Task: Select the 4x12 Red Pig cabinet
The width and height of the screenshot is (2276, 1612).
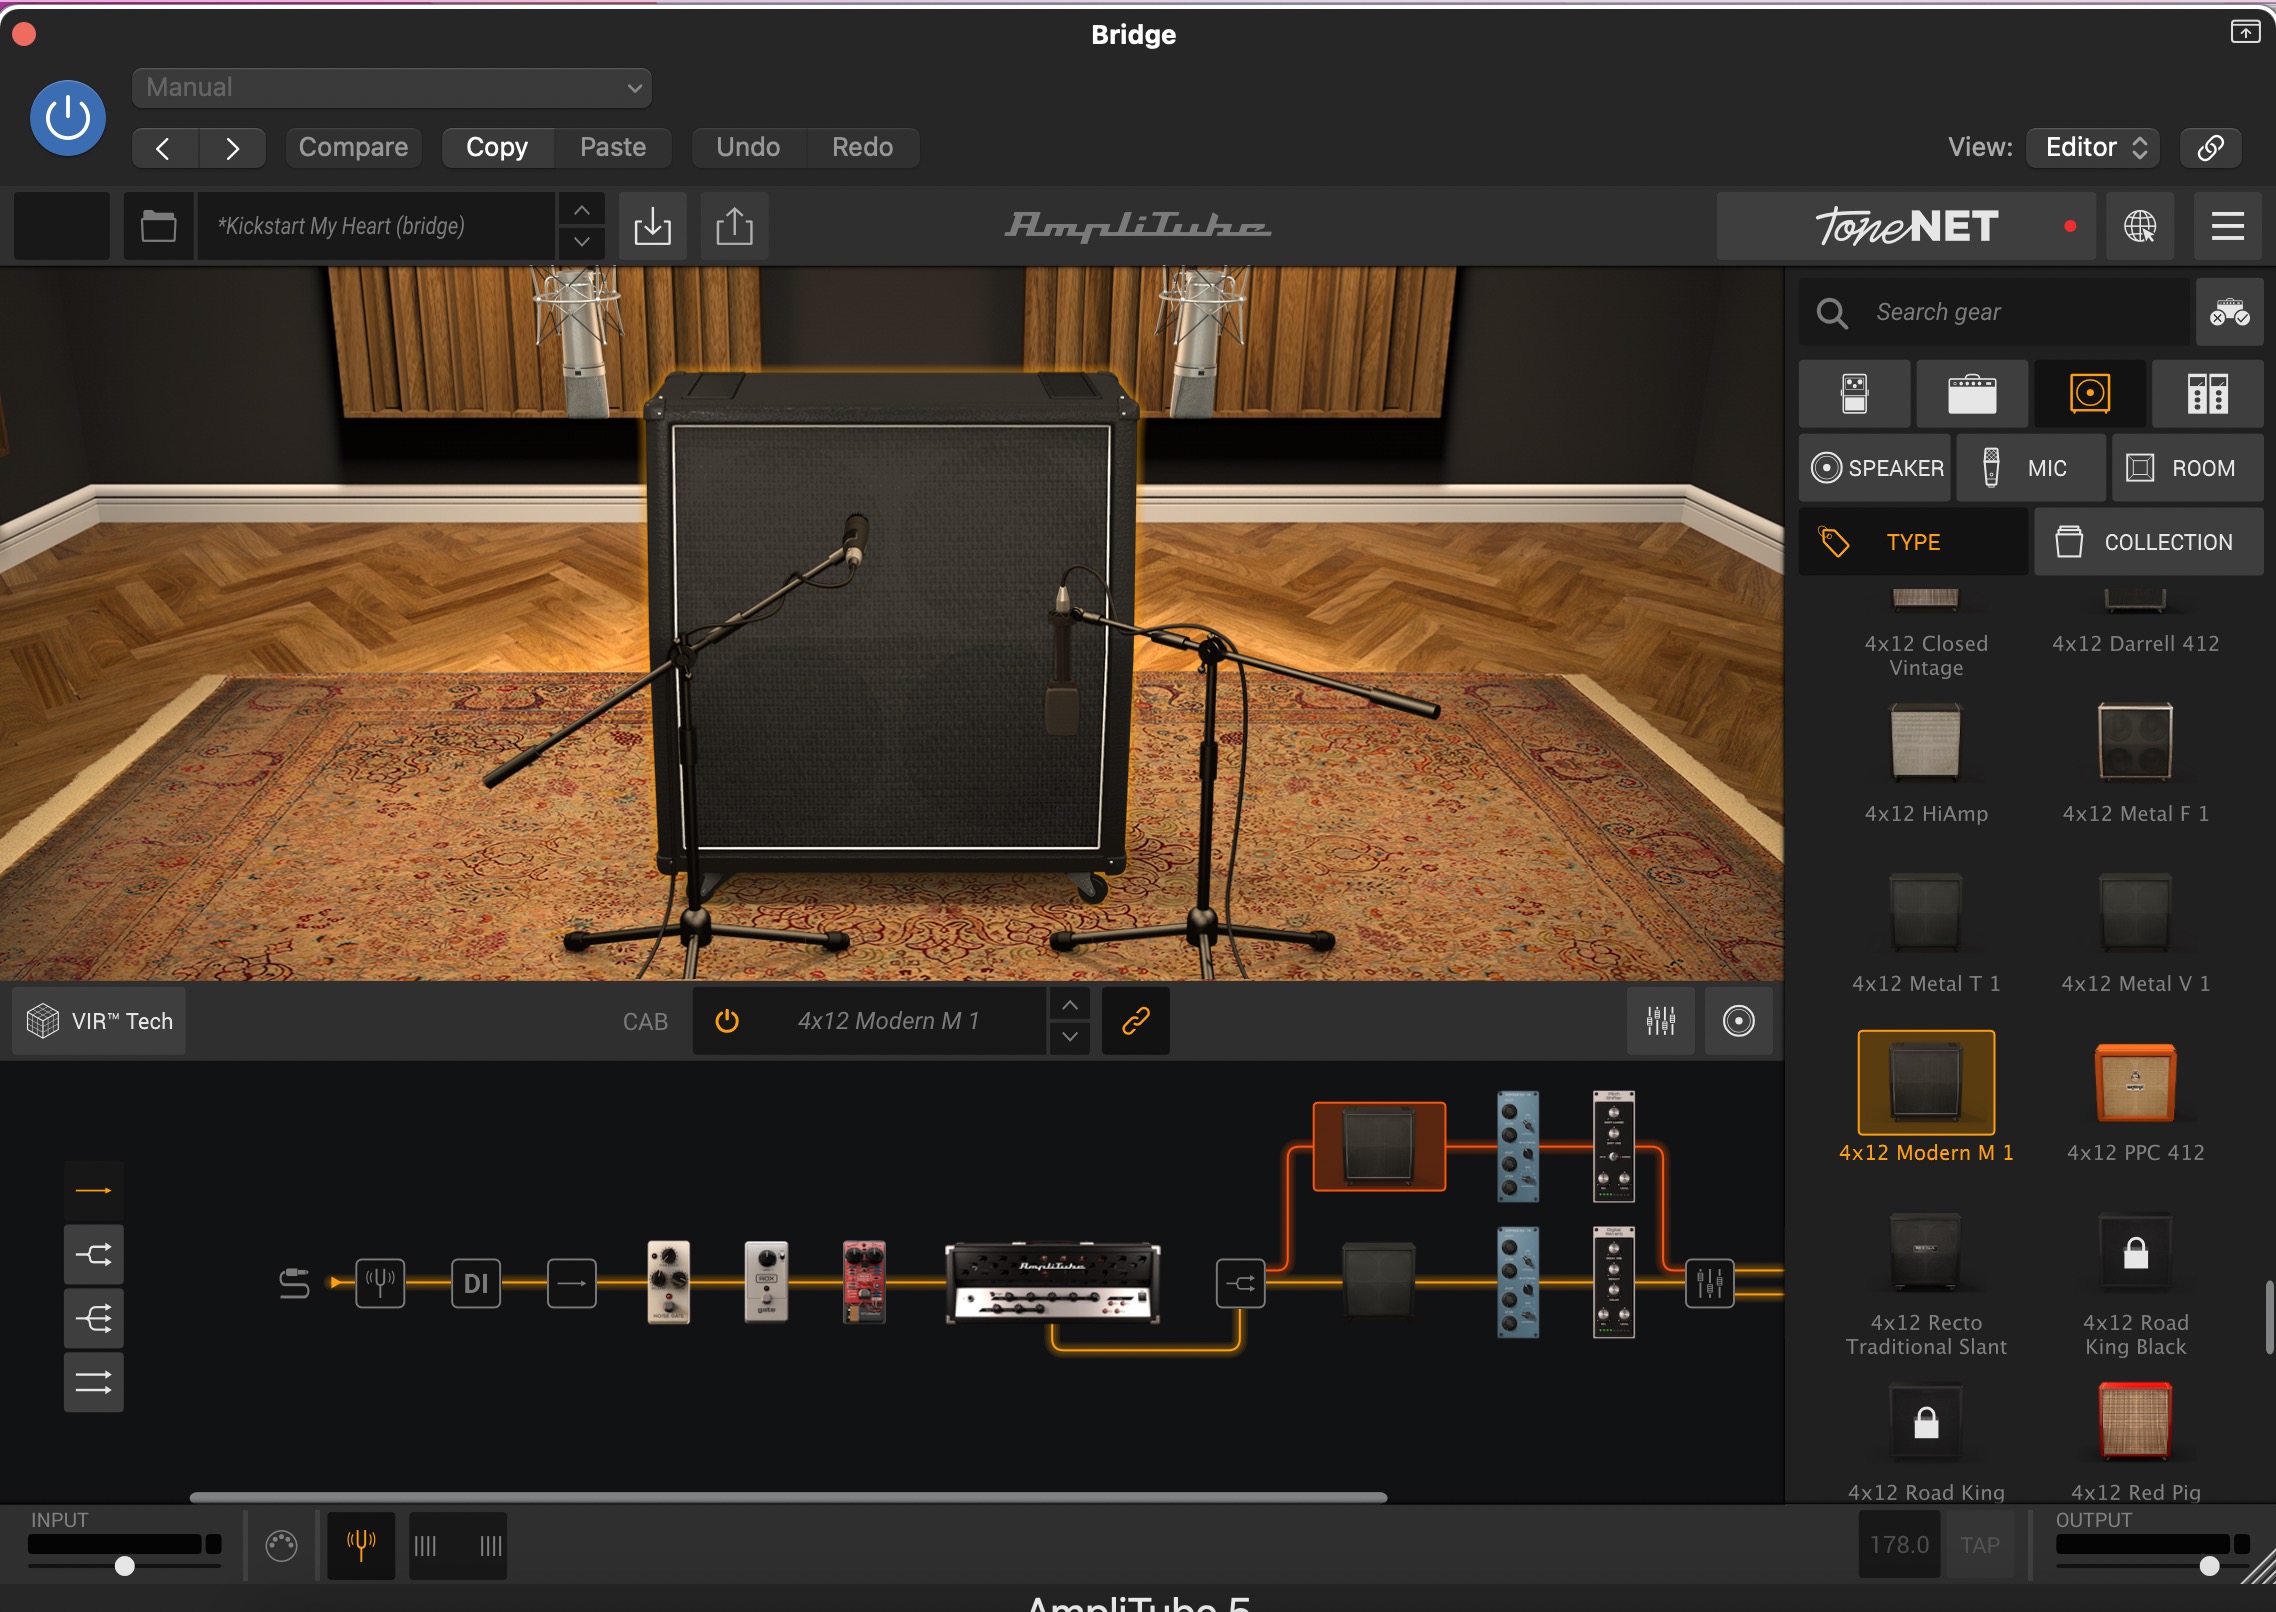Action: [x=2135, y=1442]
